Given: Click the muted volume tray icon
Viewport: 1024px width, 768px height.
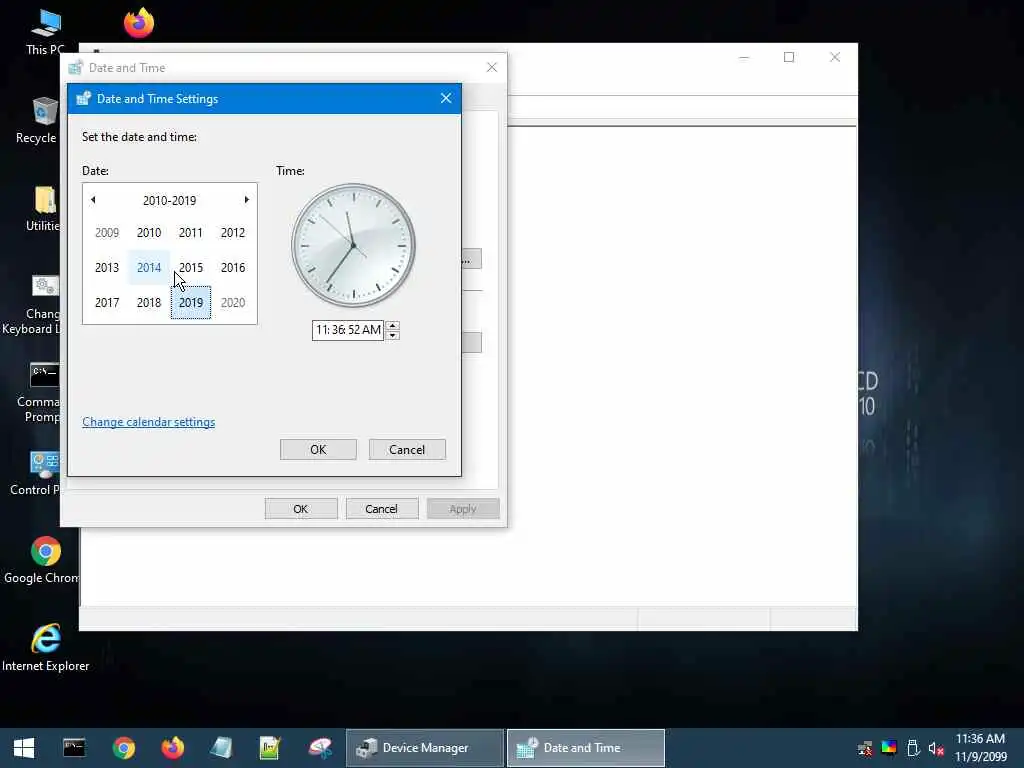Looking at the screenshot, I should click(x=936, y=749).
